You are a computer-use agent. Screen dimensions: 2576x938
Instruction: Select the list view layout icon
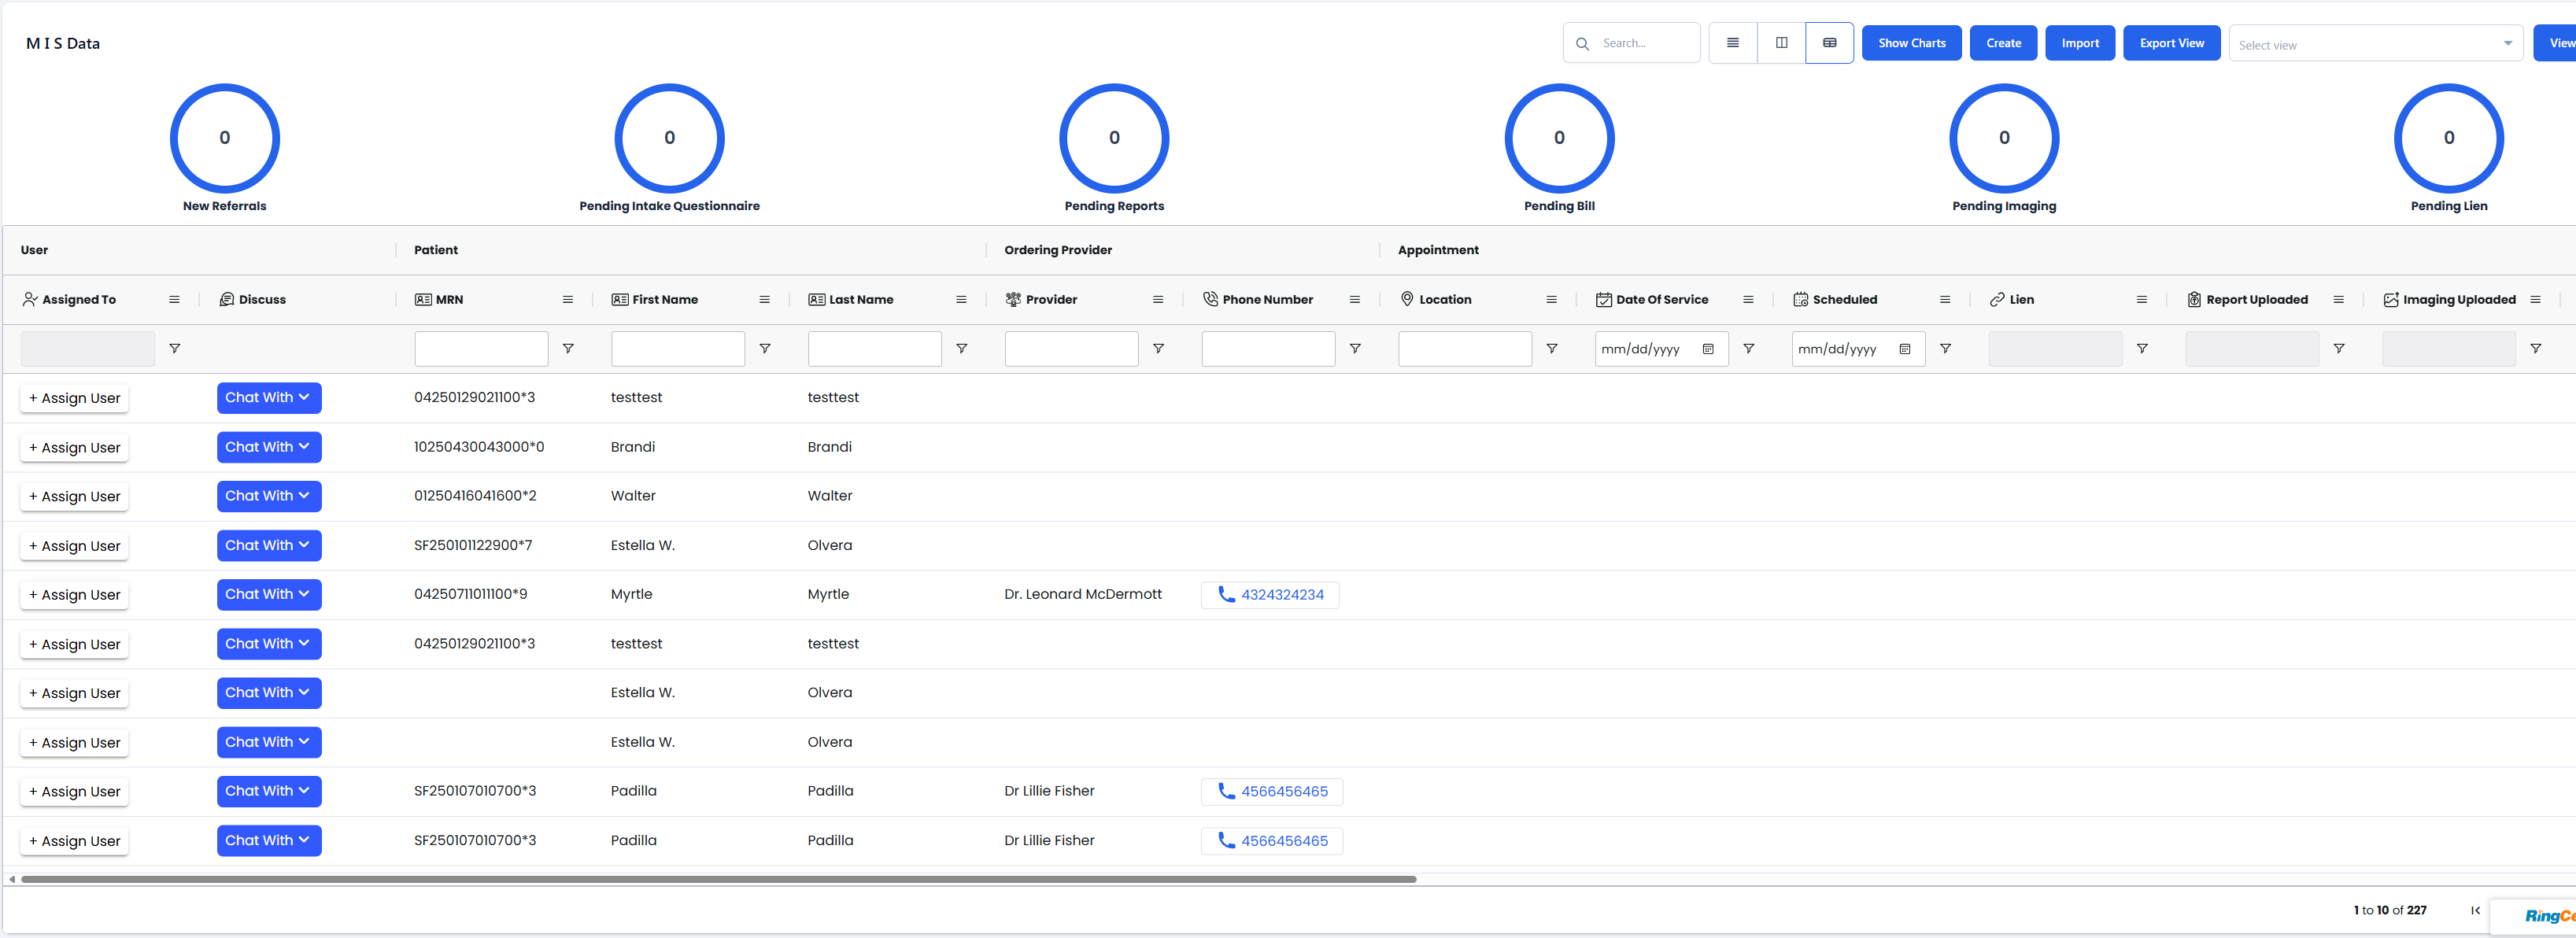coord(1733,43)
